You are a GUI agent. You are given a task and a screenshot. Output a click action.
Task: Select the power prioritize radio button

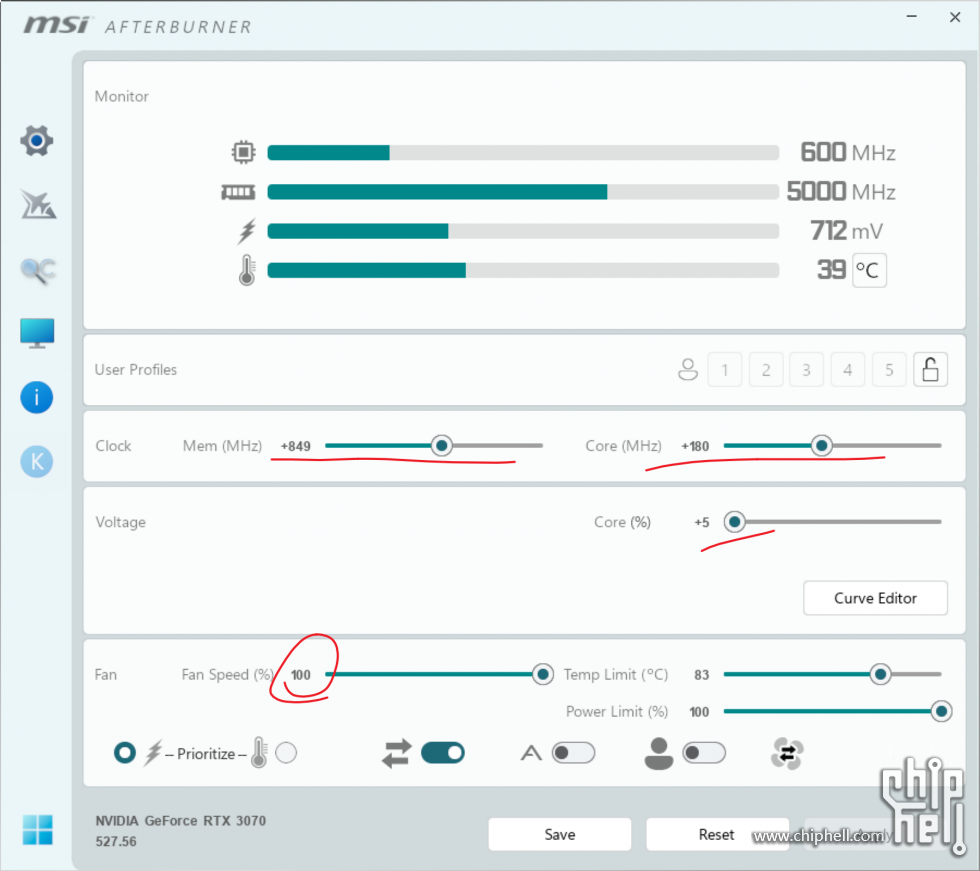[x=124, y=752]
